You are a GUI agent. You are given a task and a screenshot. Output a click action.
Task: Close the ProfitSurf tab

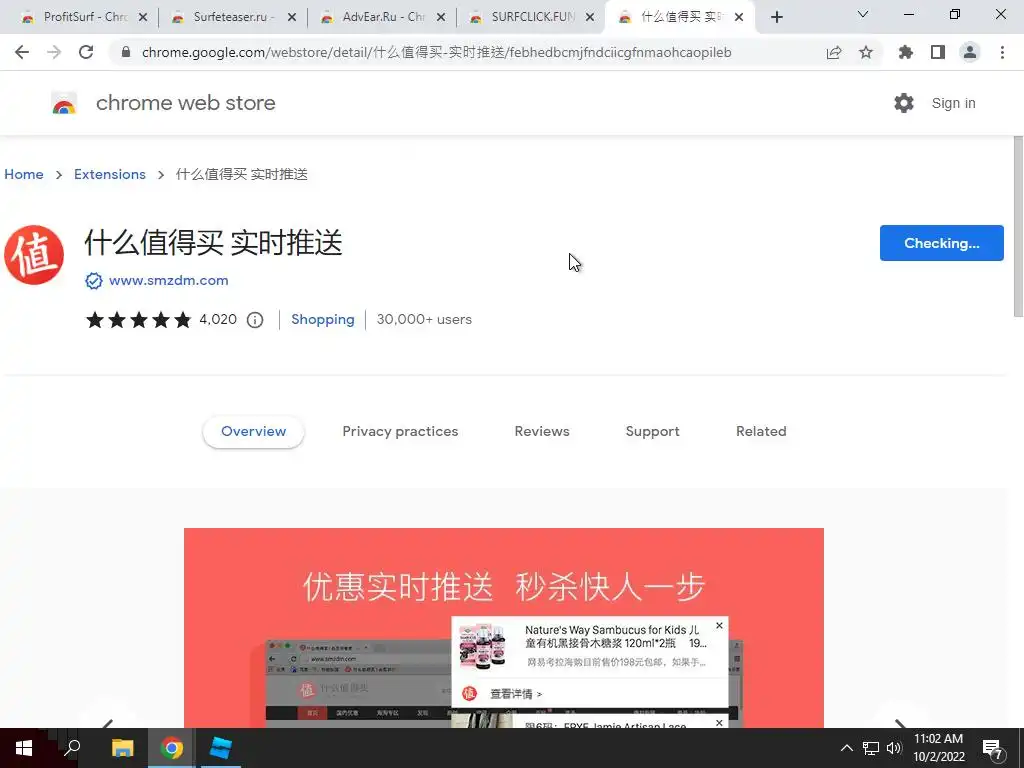(x=143, y=18)
